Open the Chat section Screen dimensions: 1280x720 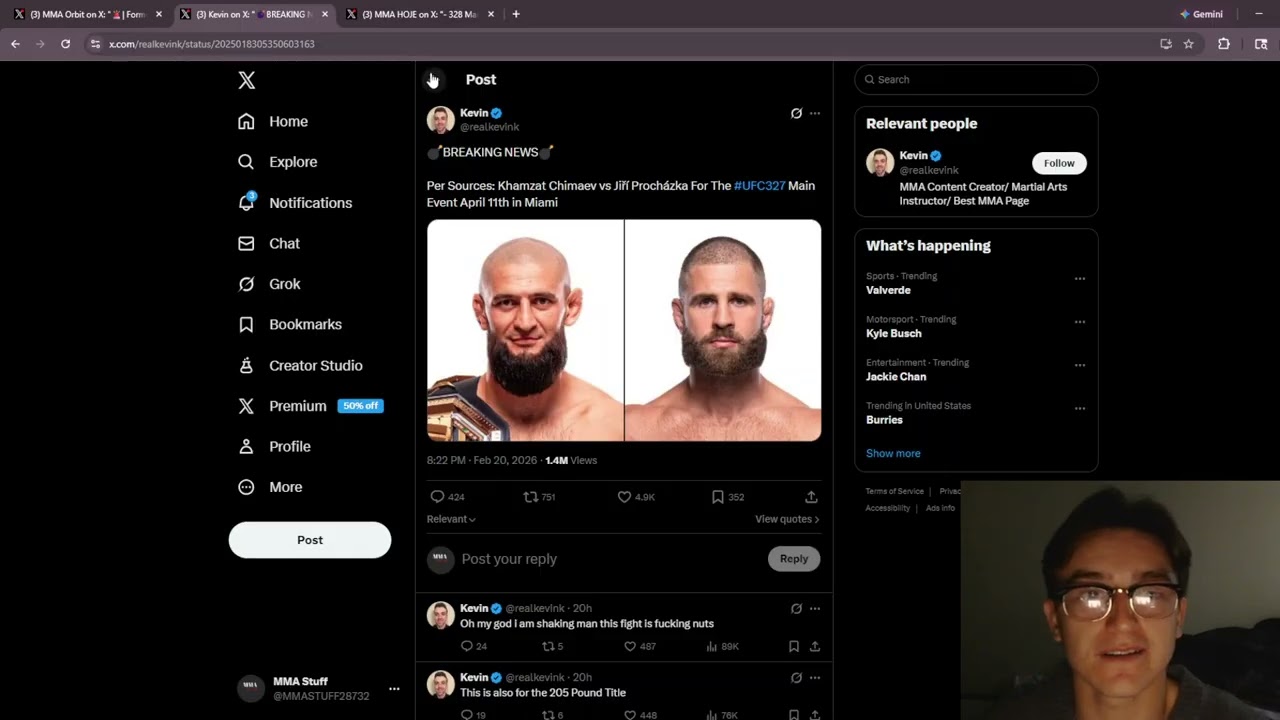[269, 243]
